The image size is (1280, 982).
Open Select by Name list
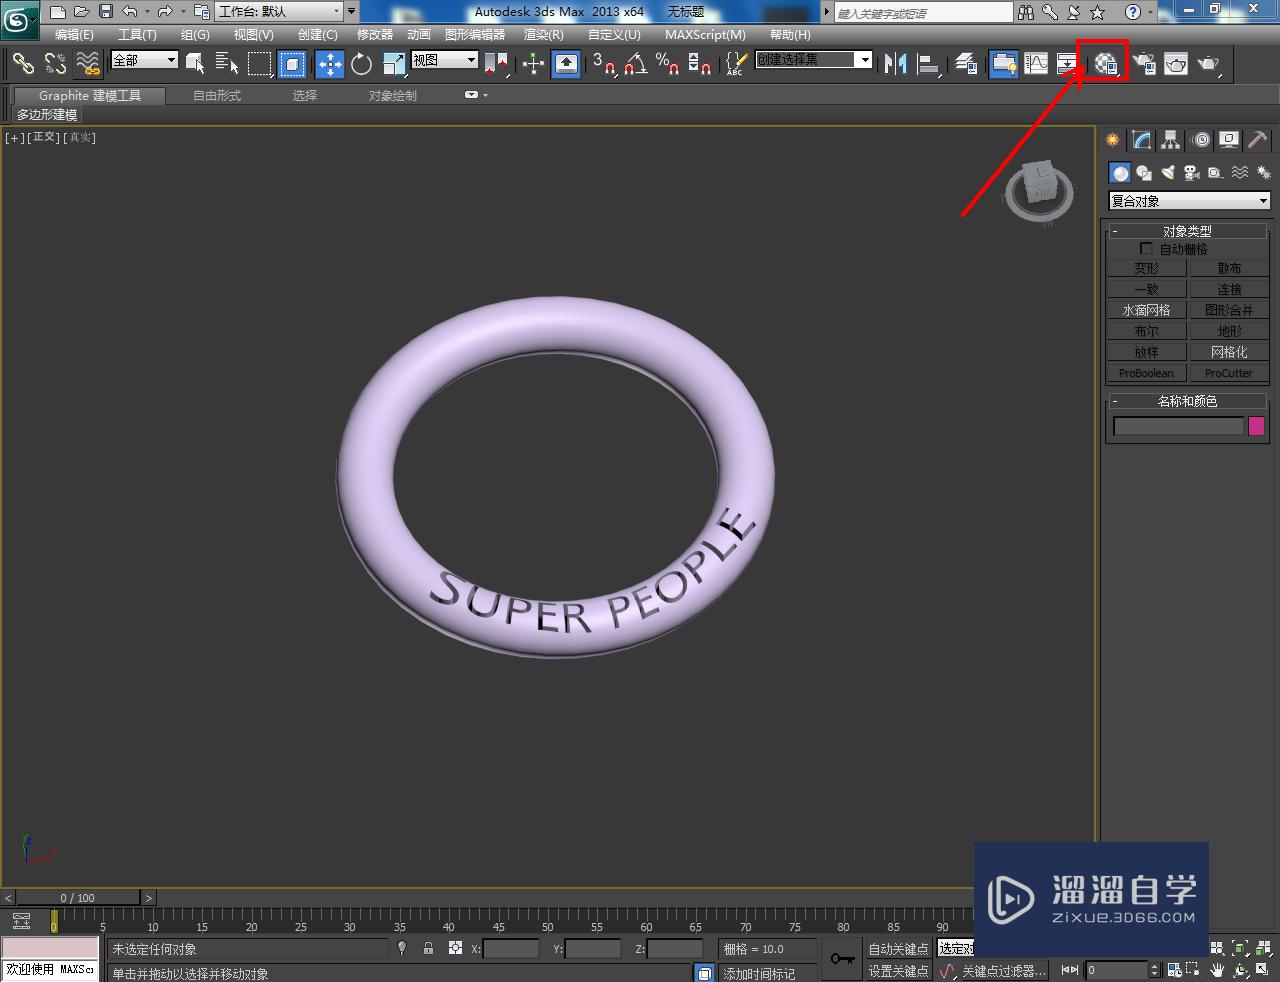click(x=227, y=63)
